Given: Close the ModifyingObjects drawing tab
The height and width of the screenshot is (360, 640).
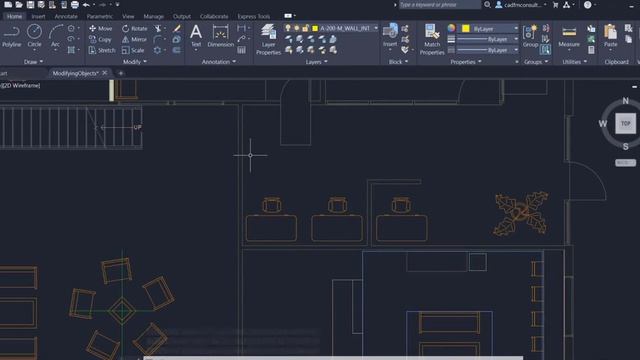Looking at the screenshot, I should [x=105, y=73].
